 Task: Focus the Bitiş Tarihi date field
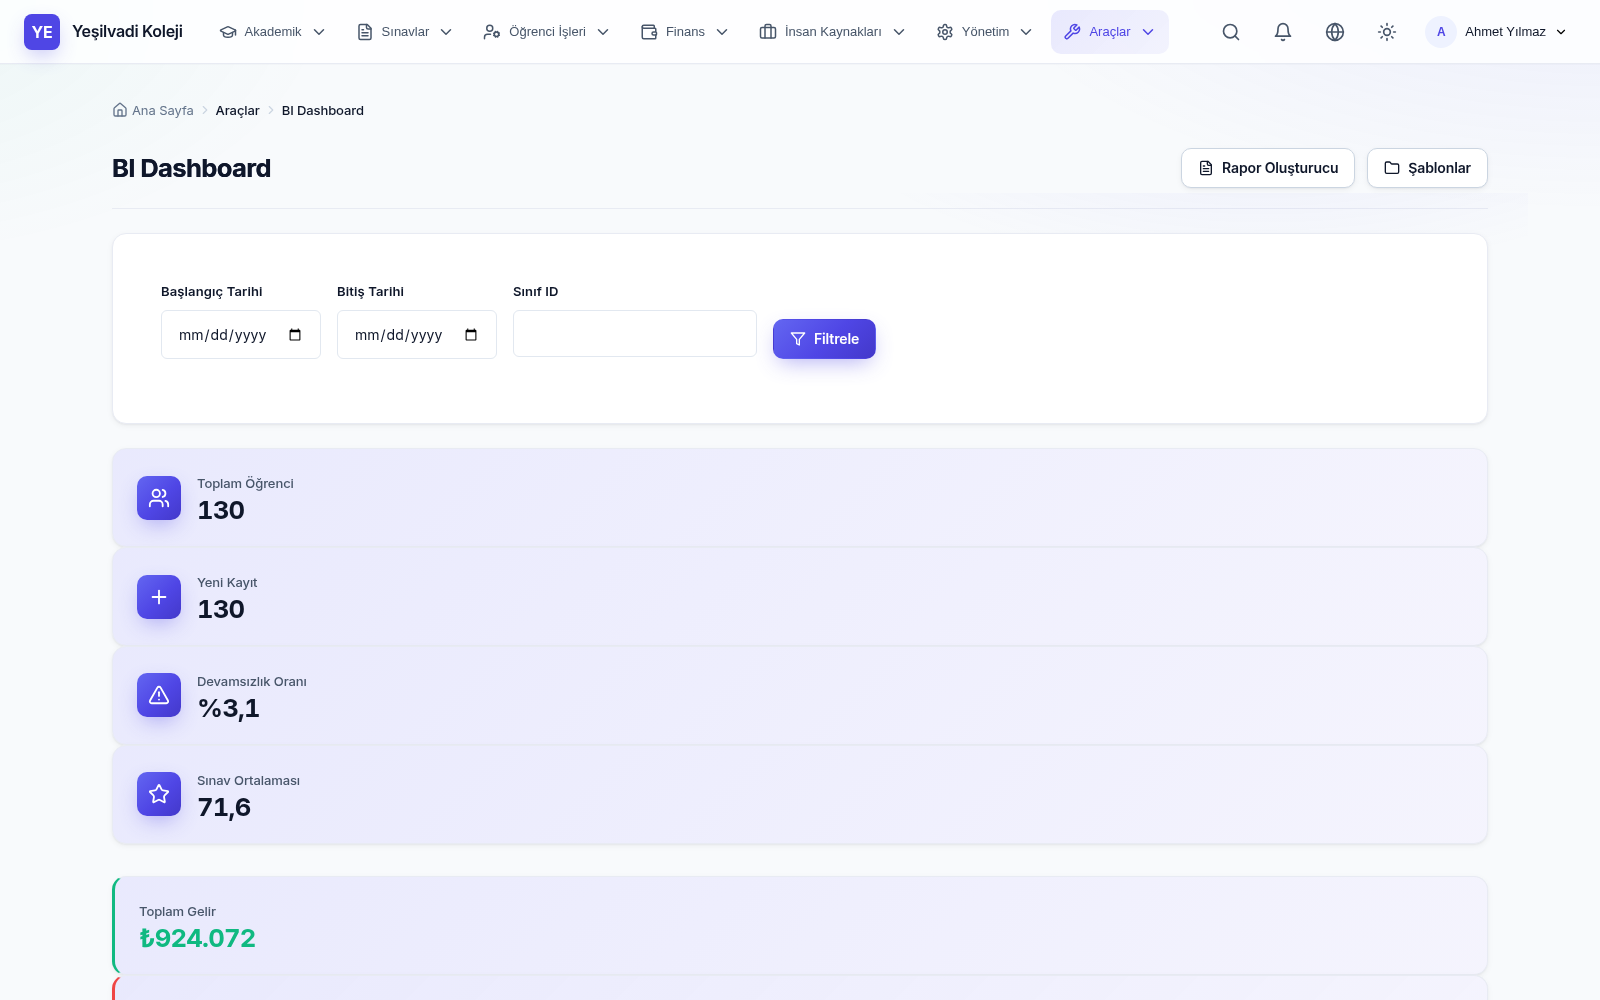(x=417, y=334)
